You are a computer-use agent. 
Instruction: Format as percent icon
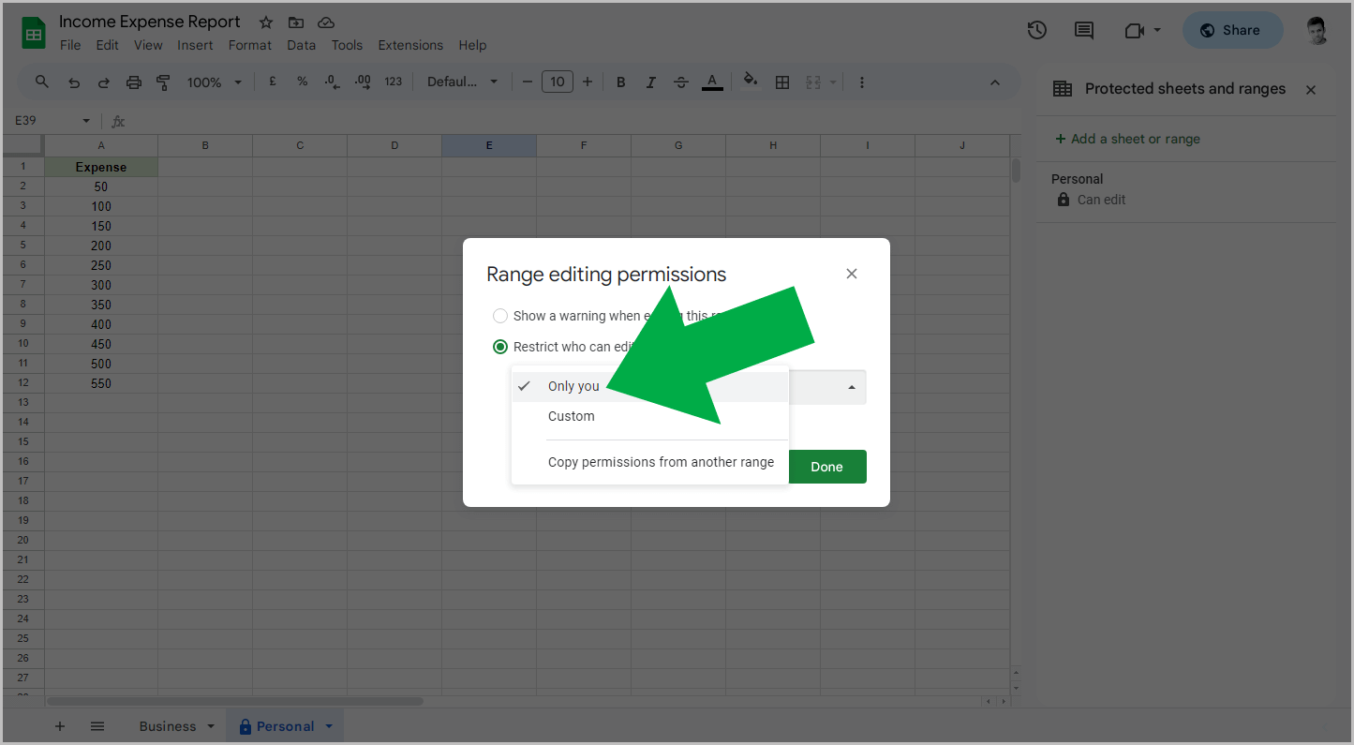tap(302, 82)
